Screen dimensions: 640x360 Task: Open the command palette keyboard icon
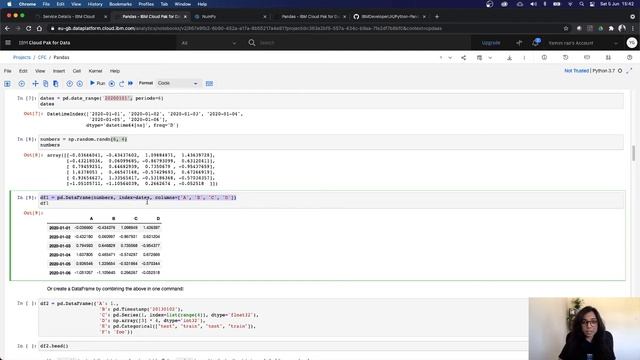209,83
